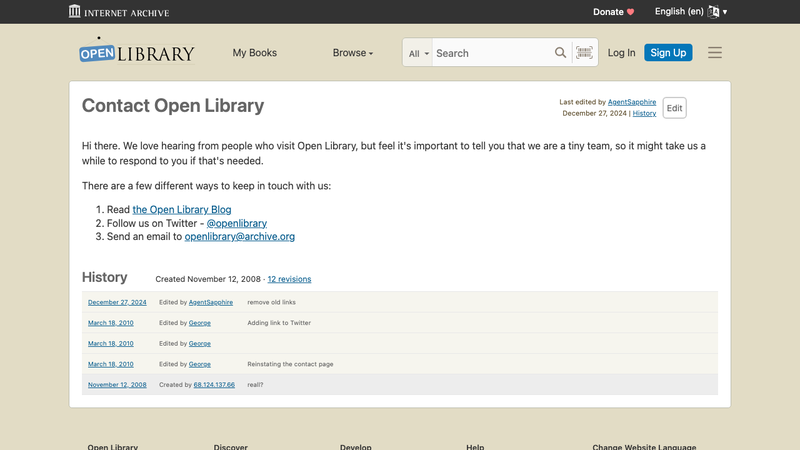Screen dimensions: 800x450
Task: Open My Books
Action: [x=255, y=53]
